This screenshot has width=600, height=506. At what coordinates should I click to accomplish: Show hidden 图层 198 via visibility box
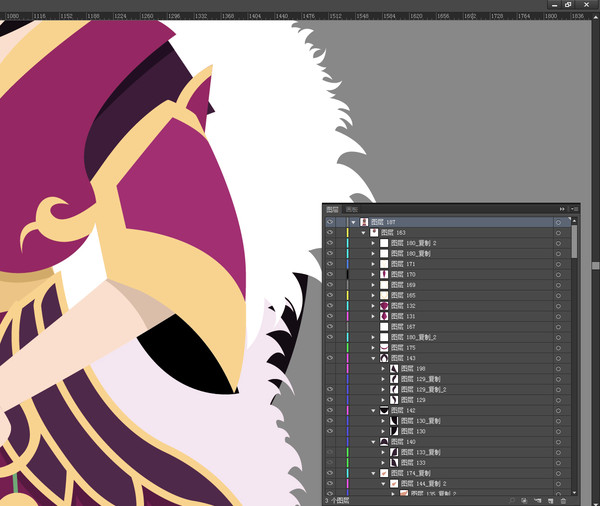click(330, 369)
